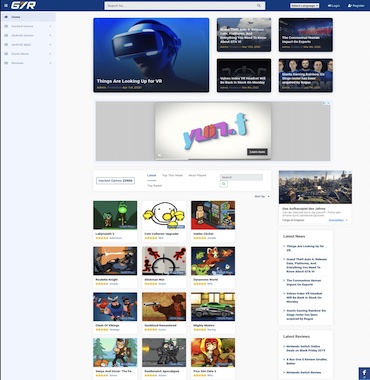The height and width of the screenshot is (380, 370).
Task: Click the top search input field
Action: pos(181,6)
